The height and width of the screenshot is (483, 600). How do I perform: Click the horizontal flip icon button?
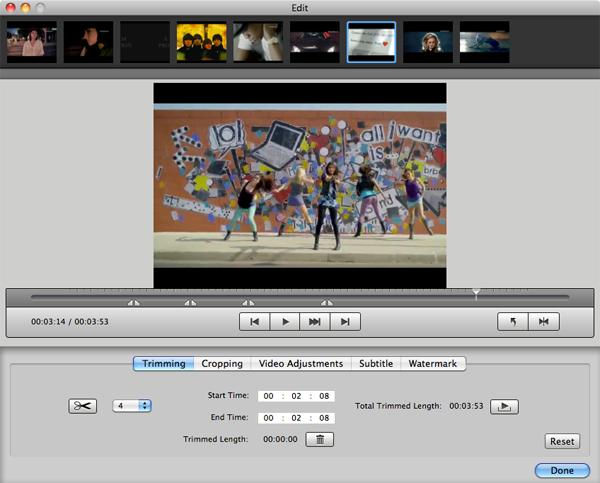pos(544,321)
